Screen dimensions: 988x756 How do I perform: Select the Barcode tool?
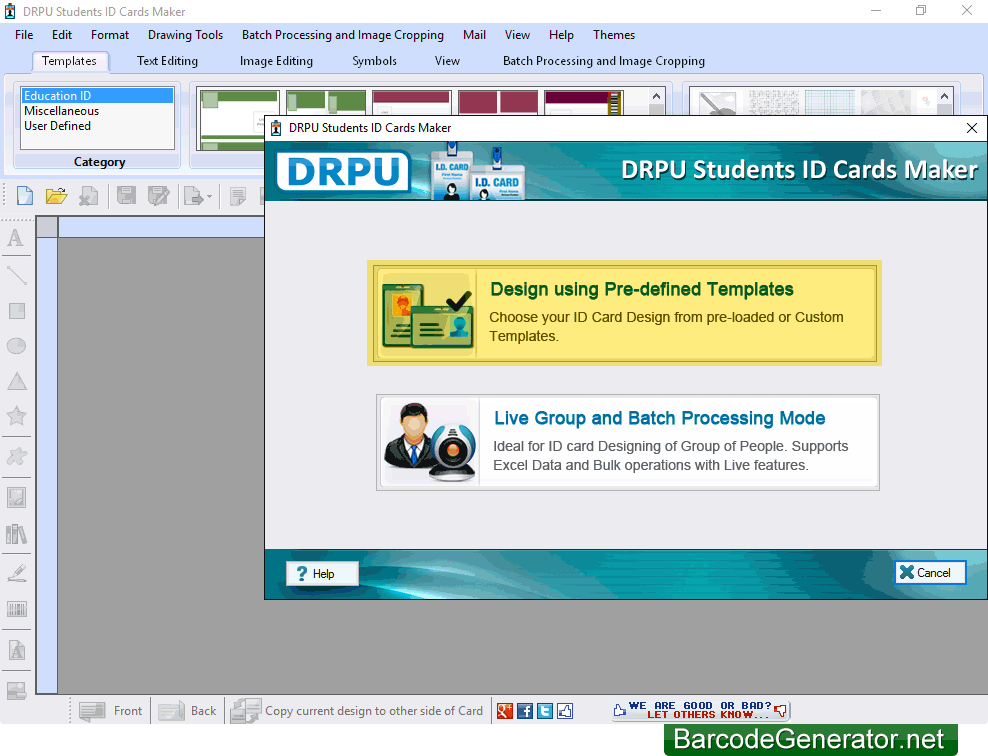[16, 610]
